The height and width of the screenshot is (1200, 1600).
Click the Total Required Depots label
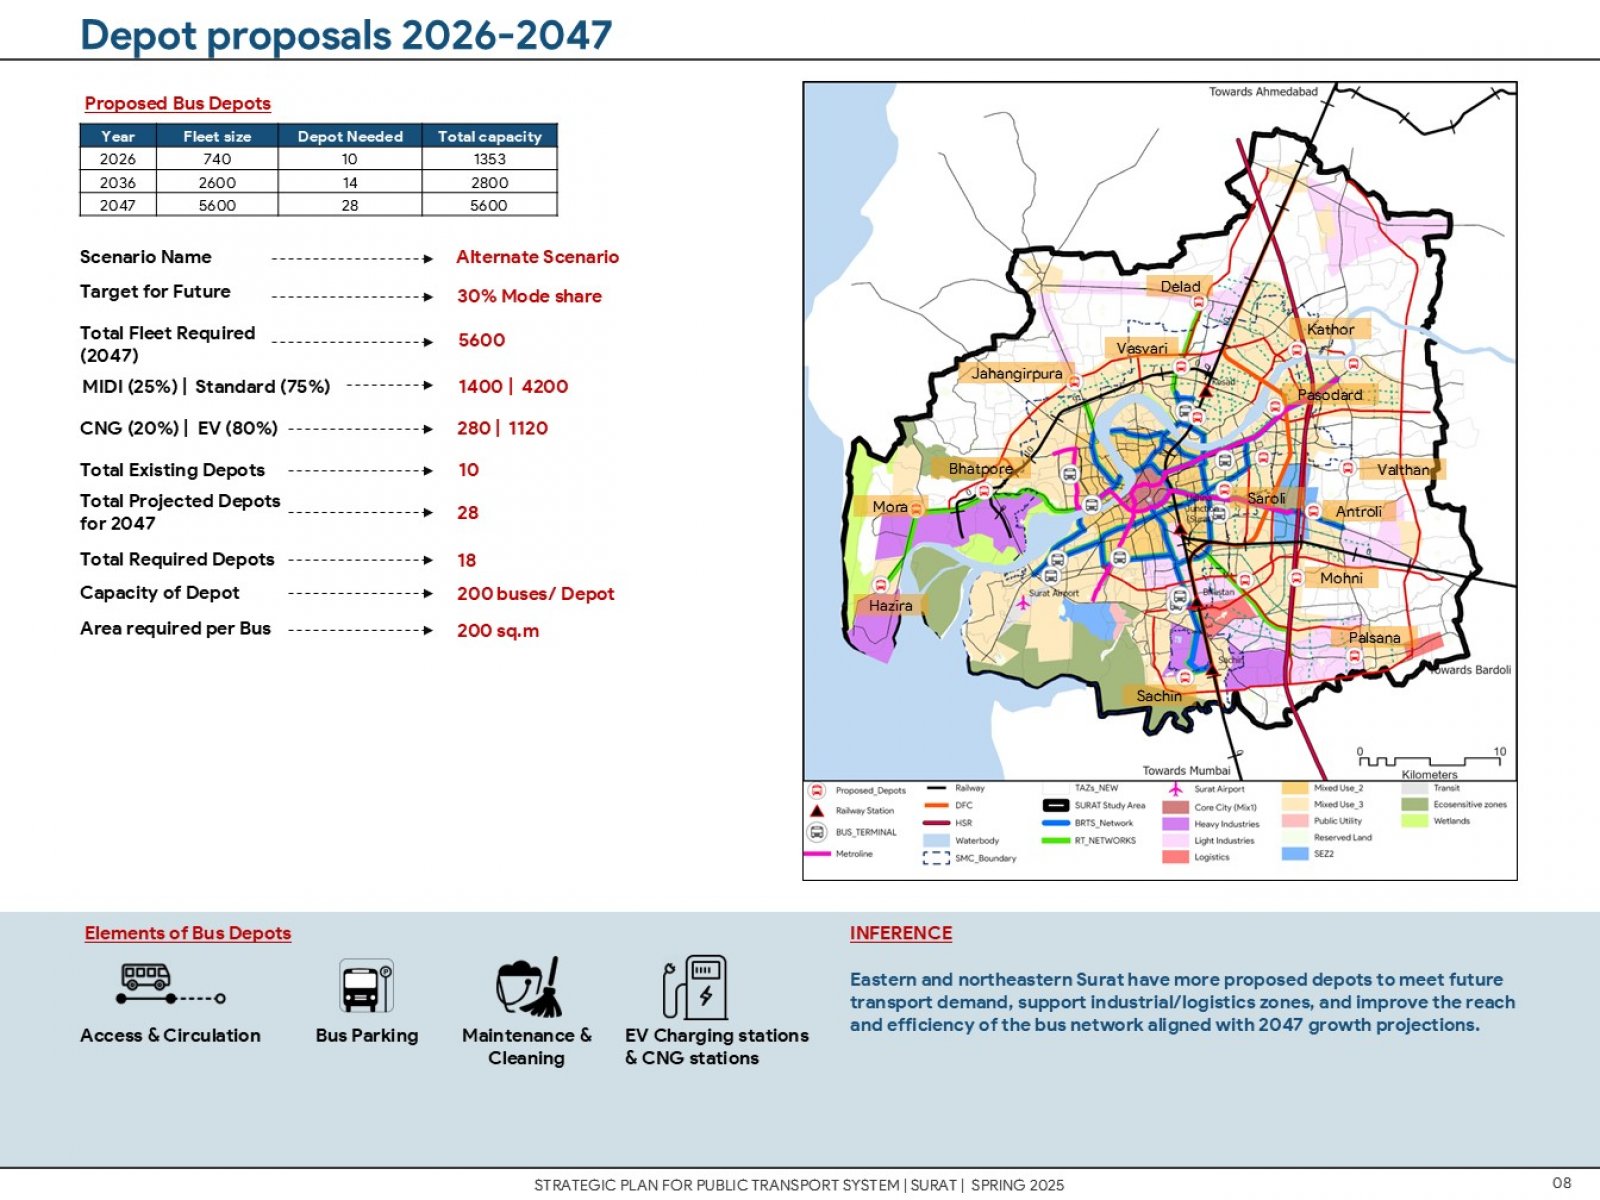coord(177,559)
